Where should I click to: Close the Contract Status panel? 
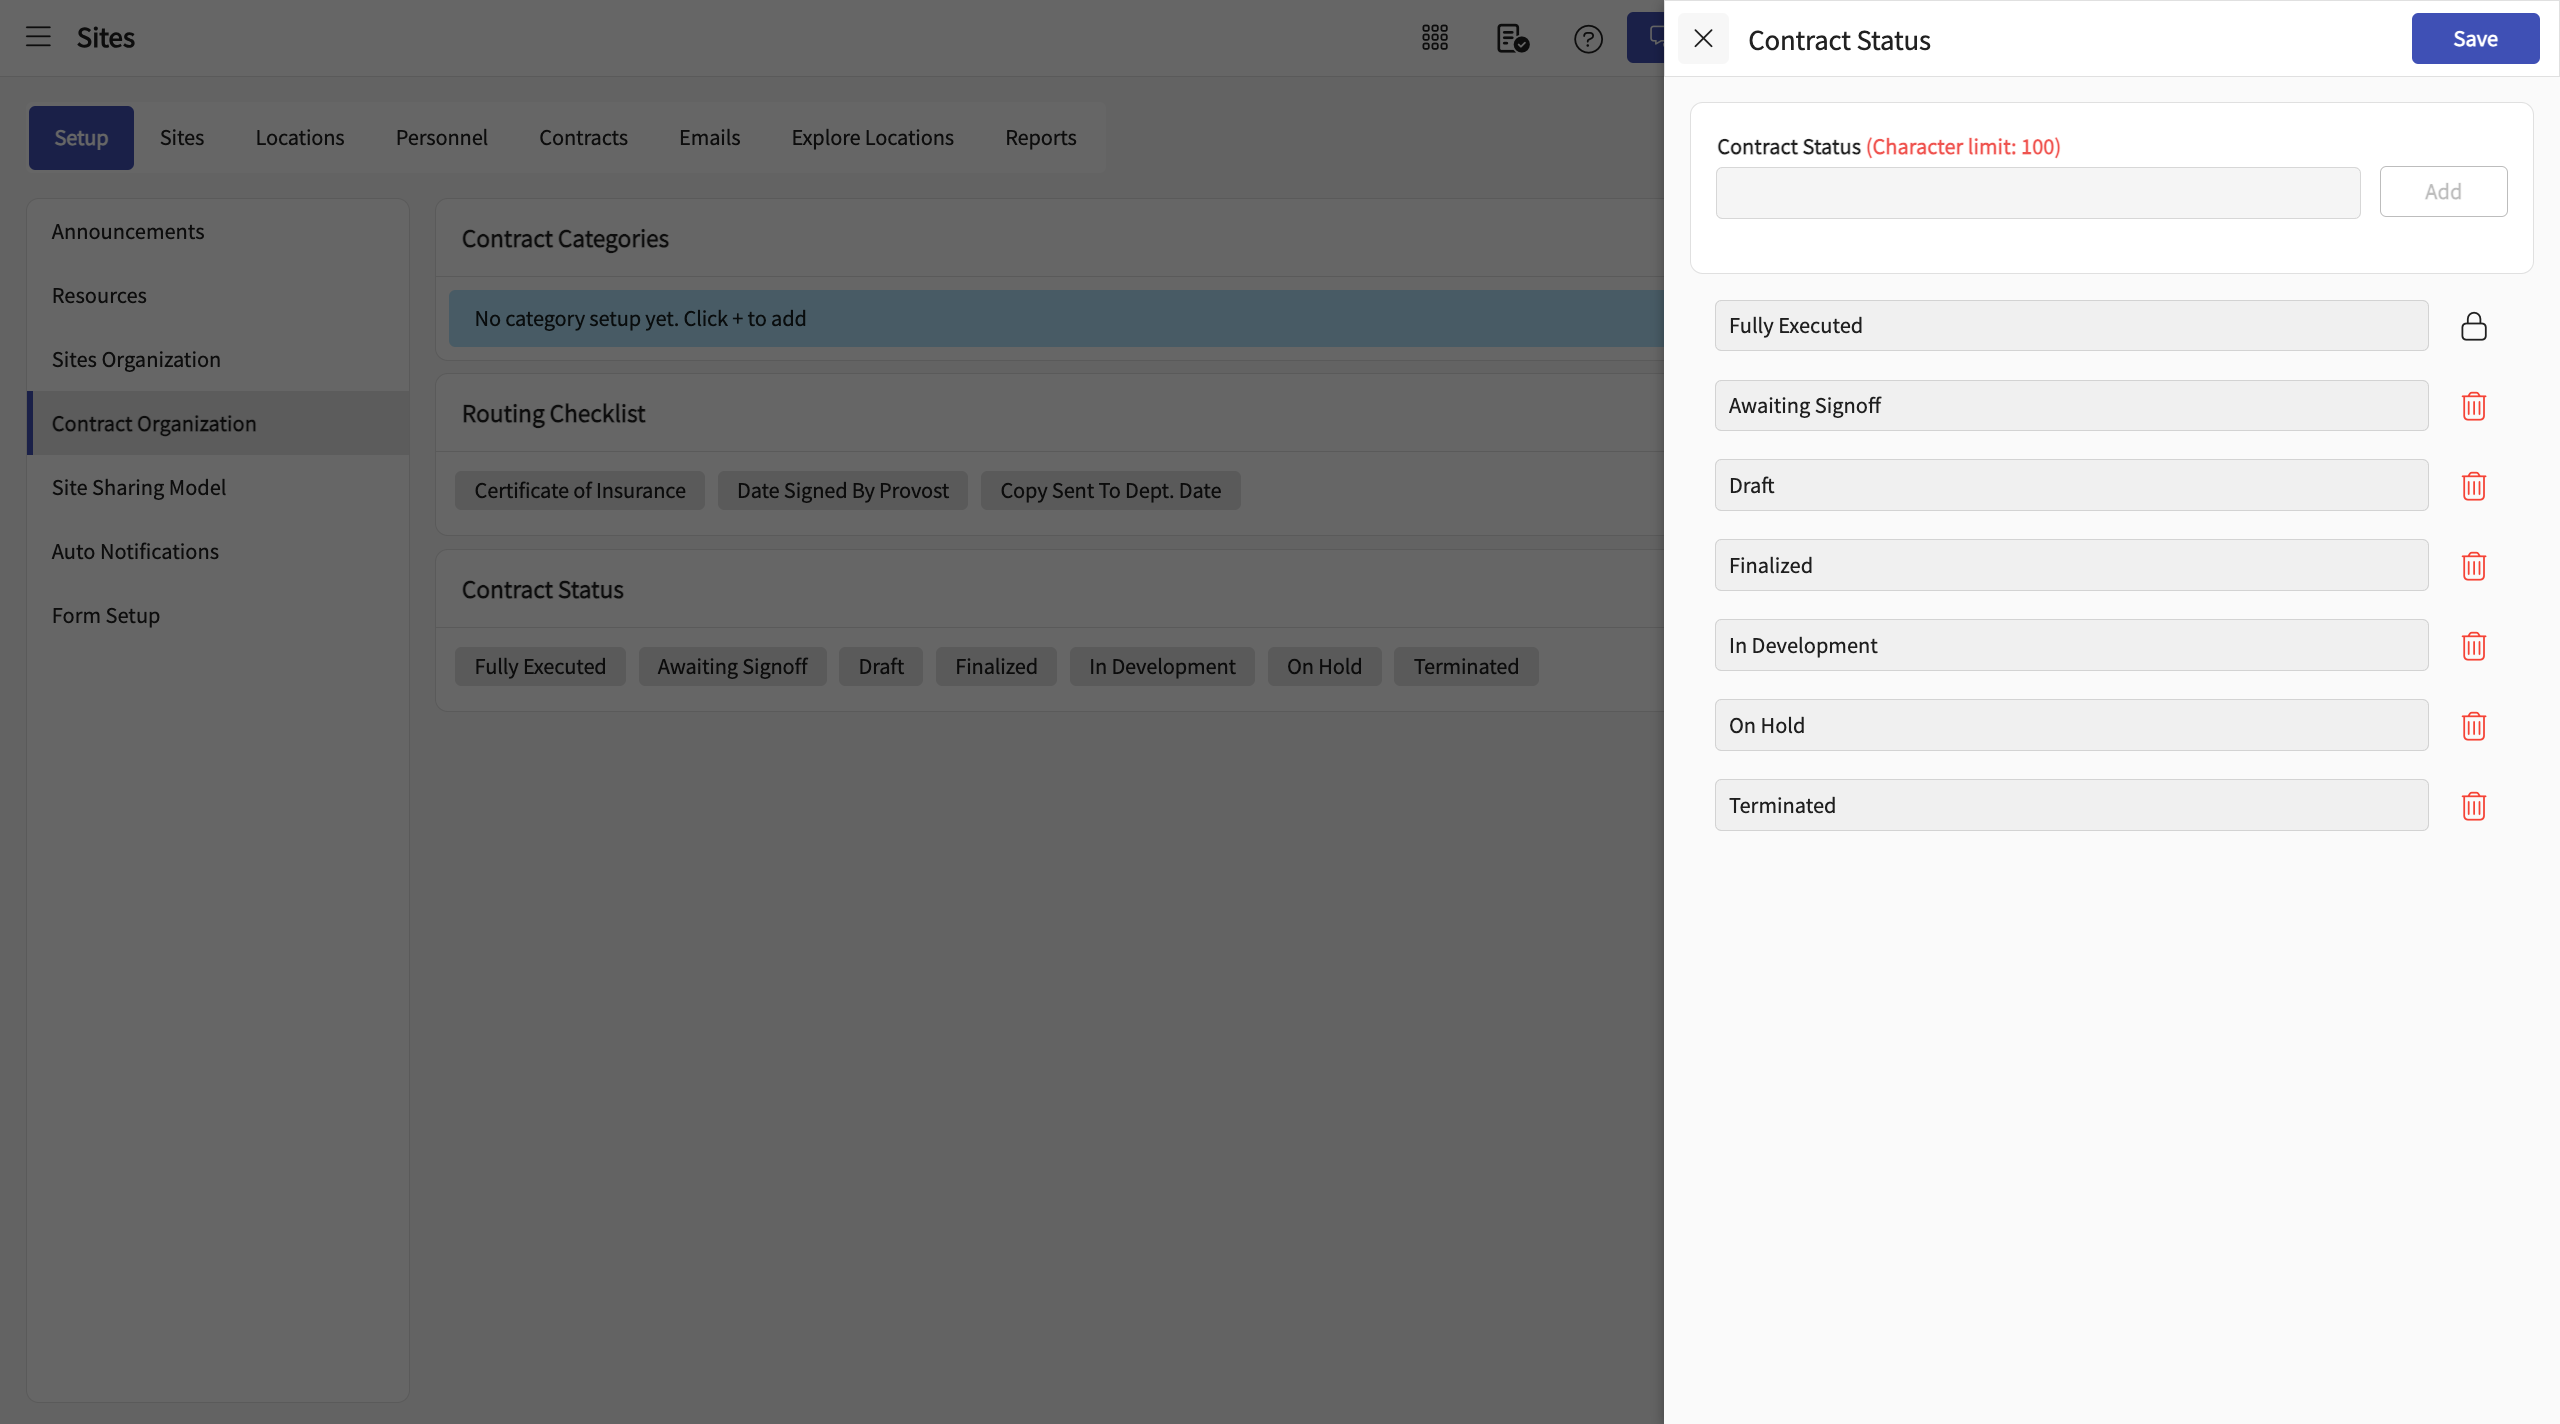[x=1703, y=39]
